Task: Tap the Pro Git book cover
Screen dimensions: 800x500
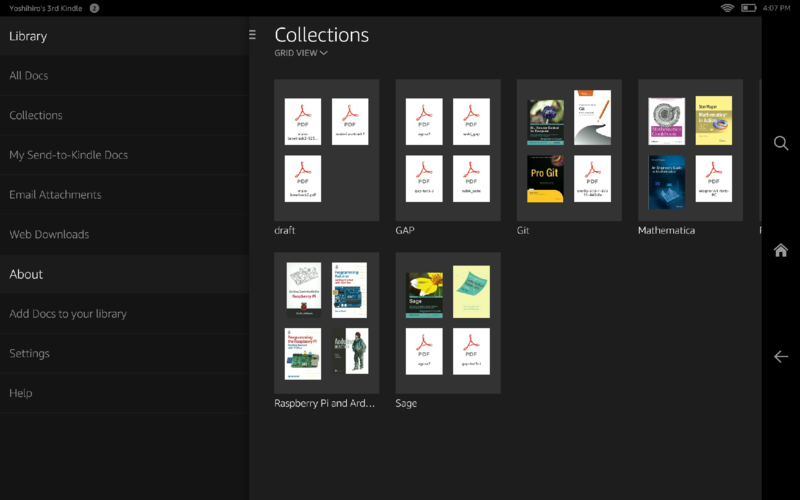Action: pyautogui.click(x=545, y=179)
